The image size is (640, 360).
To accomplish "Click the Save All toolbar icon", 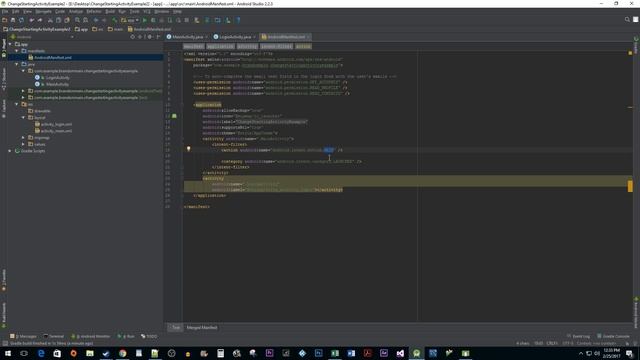I will pyautogui.click(x=13, y=20).
